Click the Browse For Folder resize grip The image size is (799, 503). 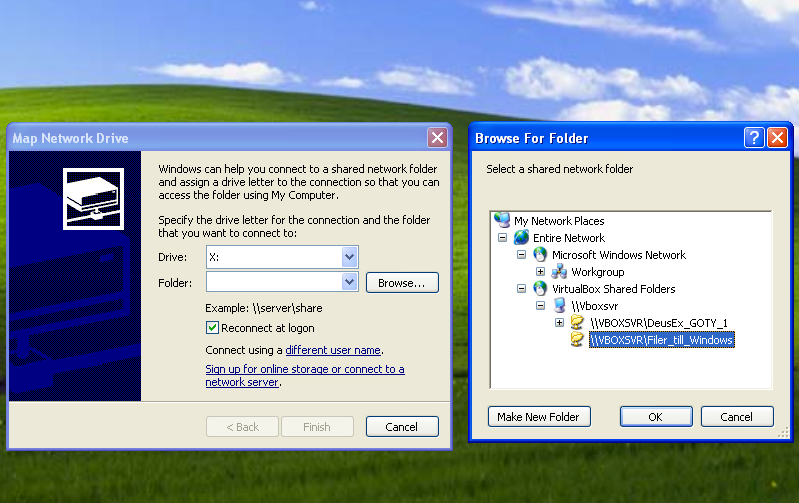[784, 433]
